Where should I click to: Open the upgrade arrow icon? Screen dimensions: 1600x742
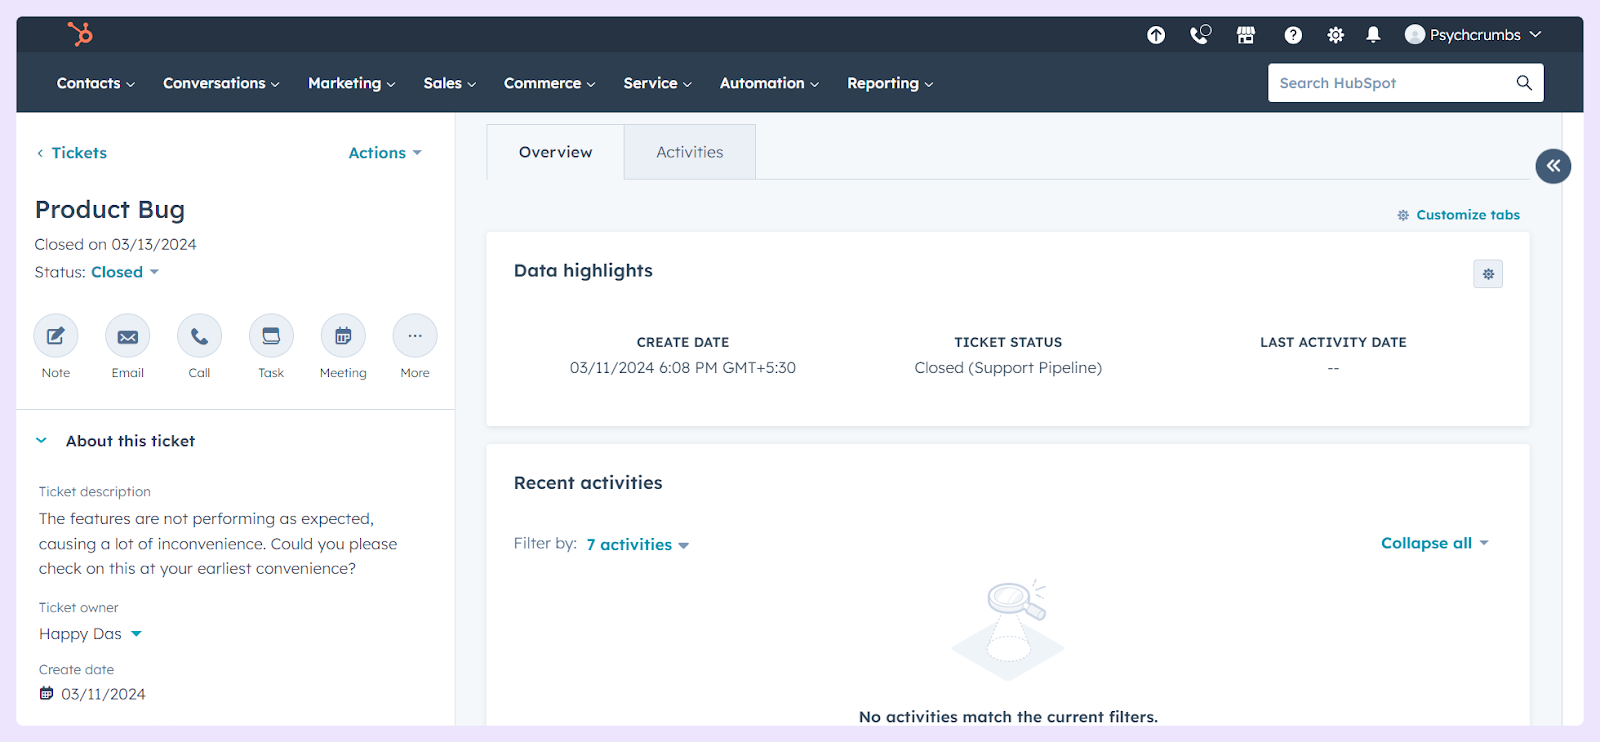[x=1156, y=35]
